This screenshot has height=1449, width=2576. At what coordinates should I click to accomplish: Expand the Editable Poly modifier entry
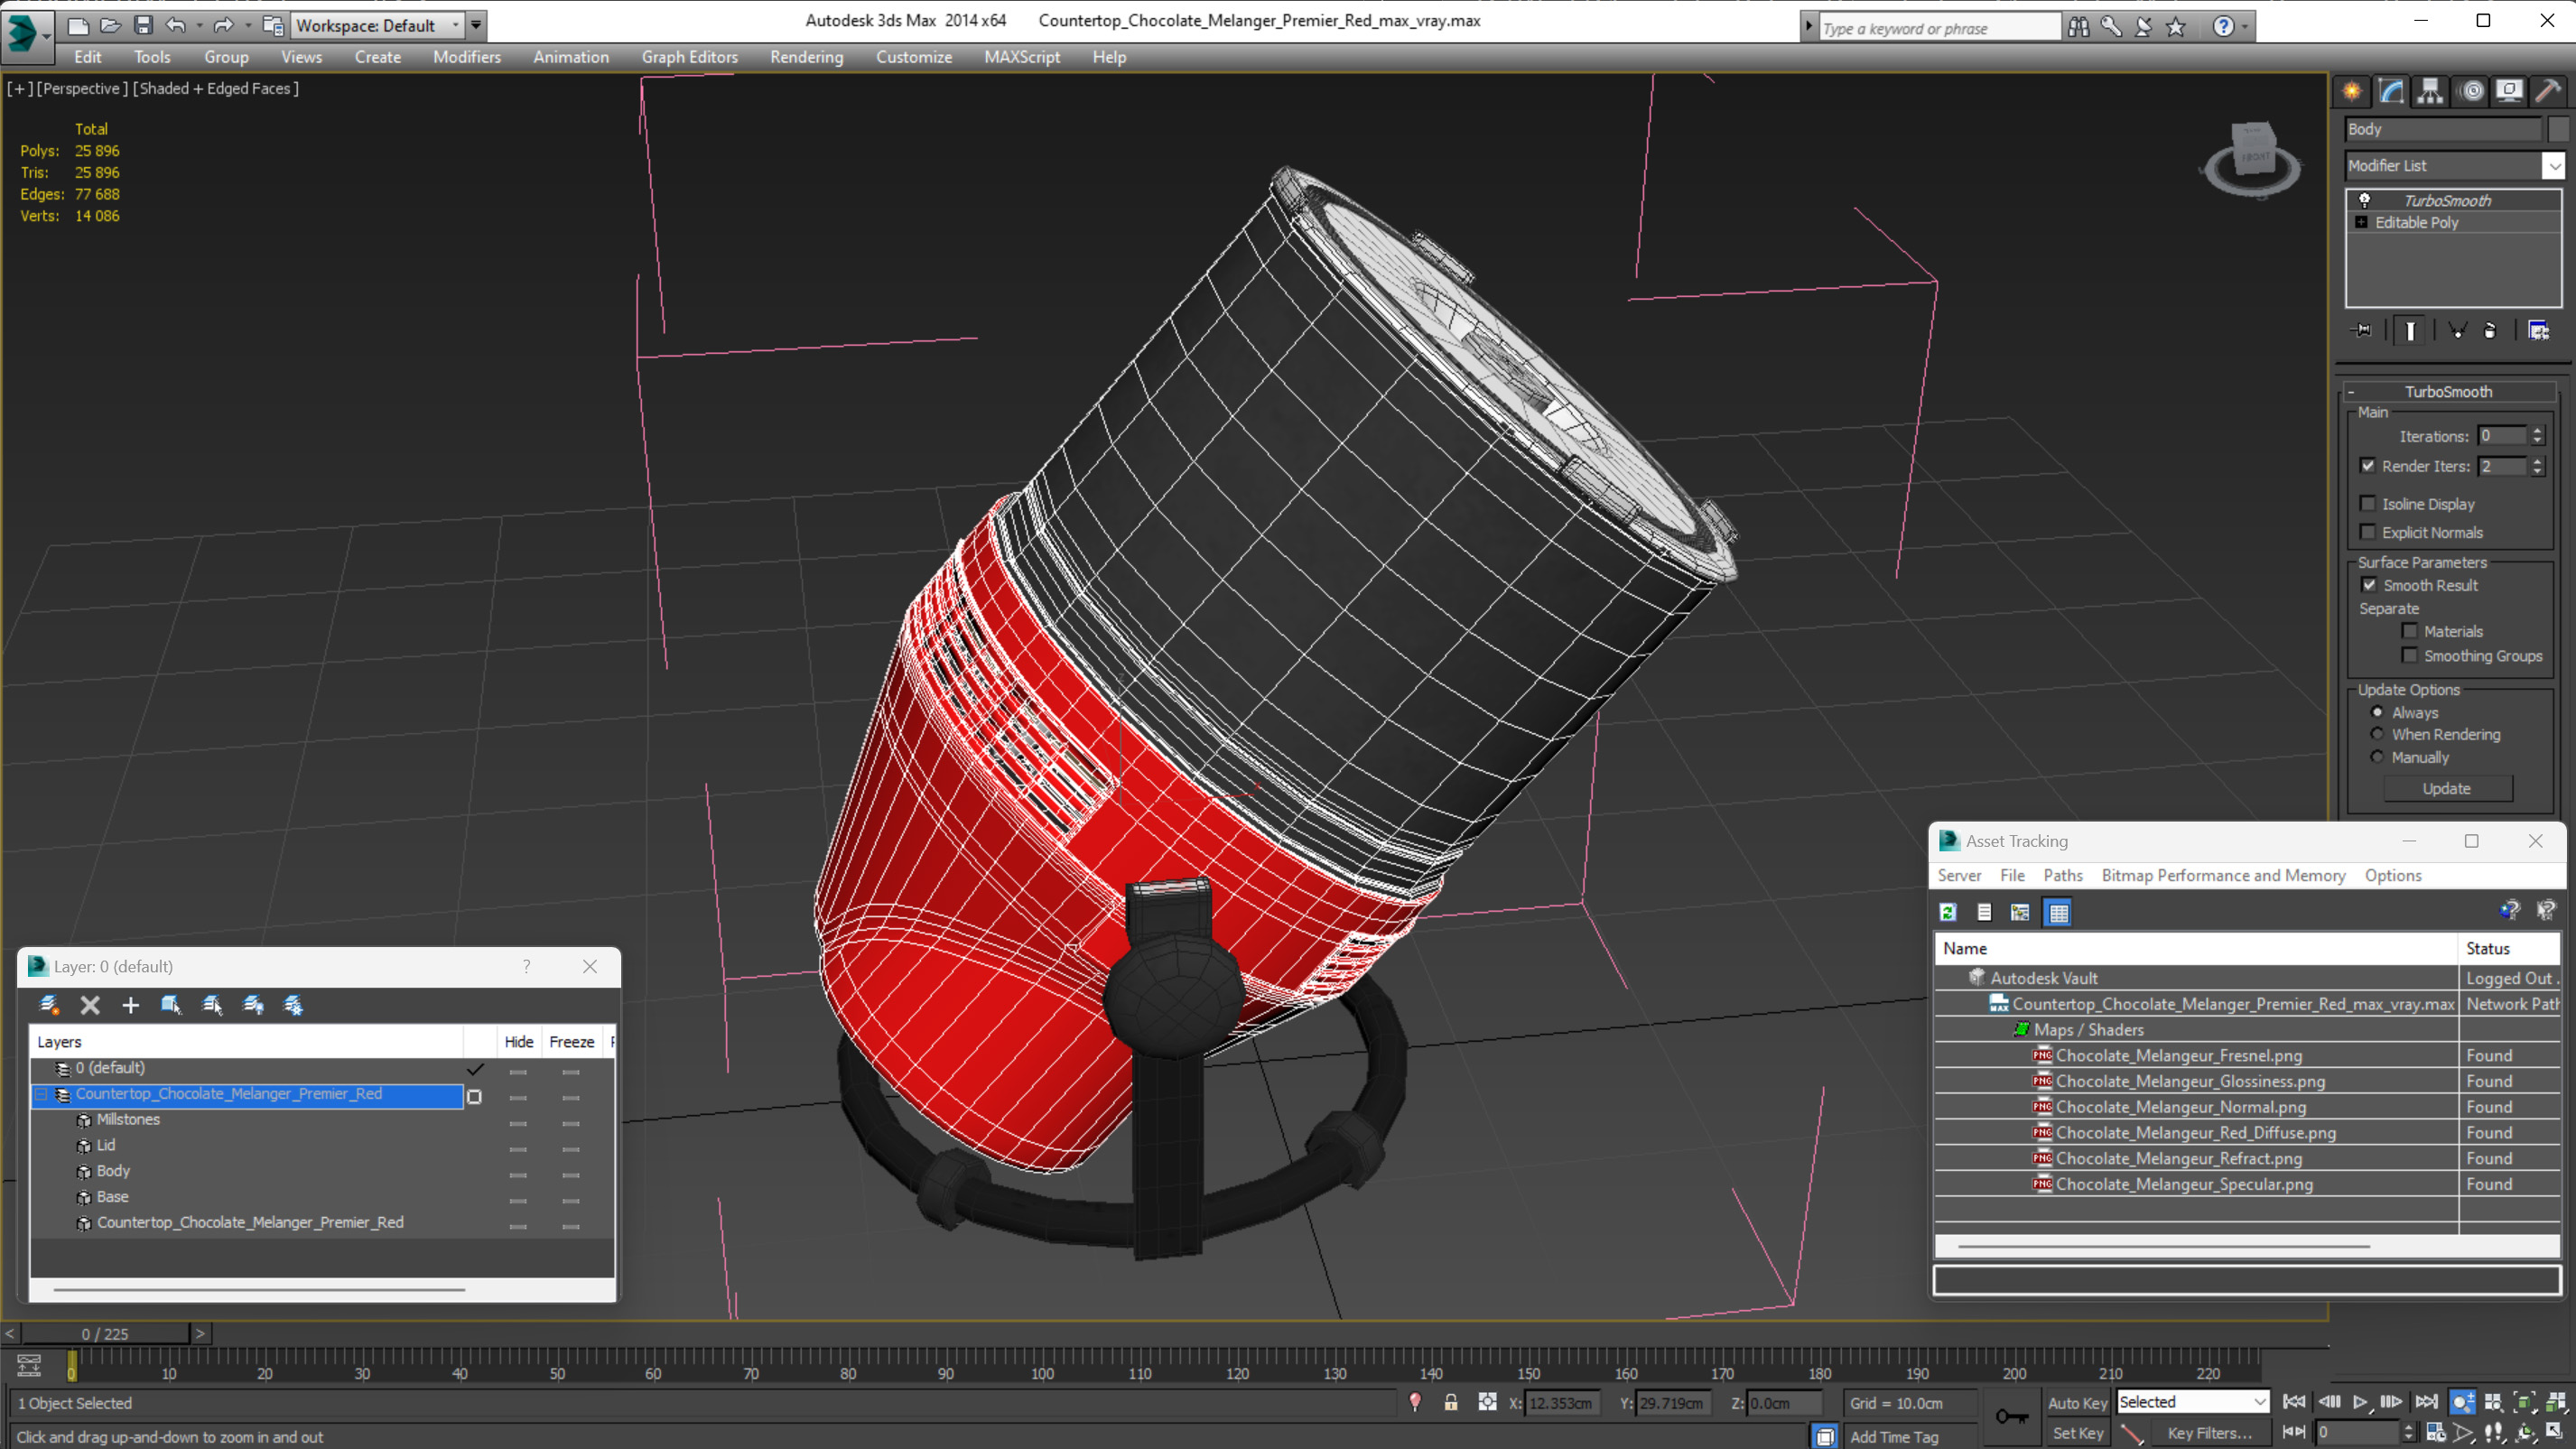[2362, 222]
